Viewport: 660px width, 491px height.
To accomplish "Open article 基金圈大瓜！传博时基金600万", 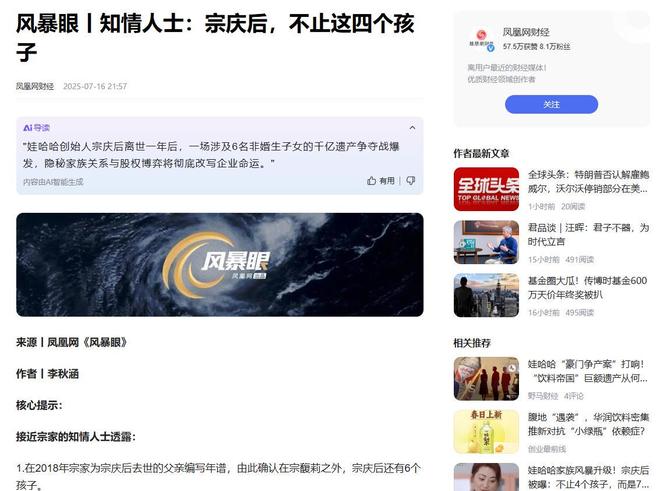I will (x=588, y=288).
